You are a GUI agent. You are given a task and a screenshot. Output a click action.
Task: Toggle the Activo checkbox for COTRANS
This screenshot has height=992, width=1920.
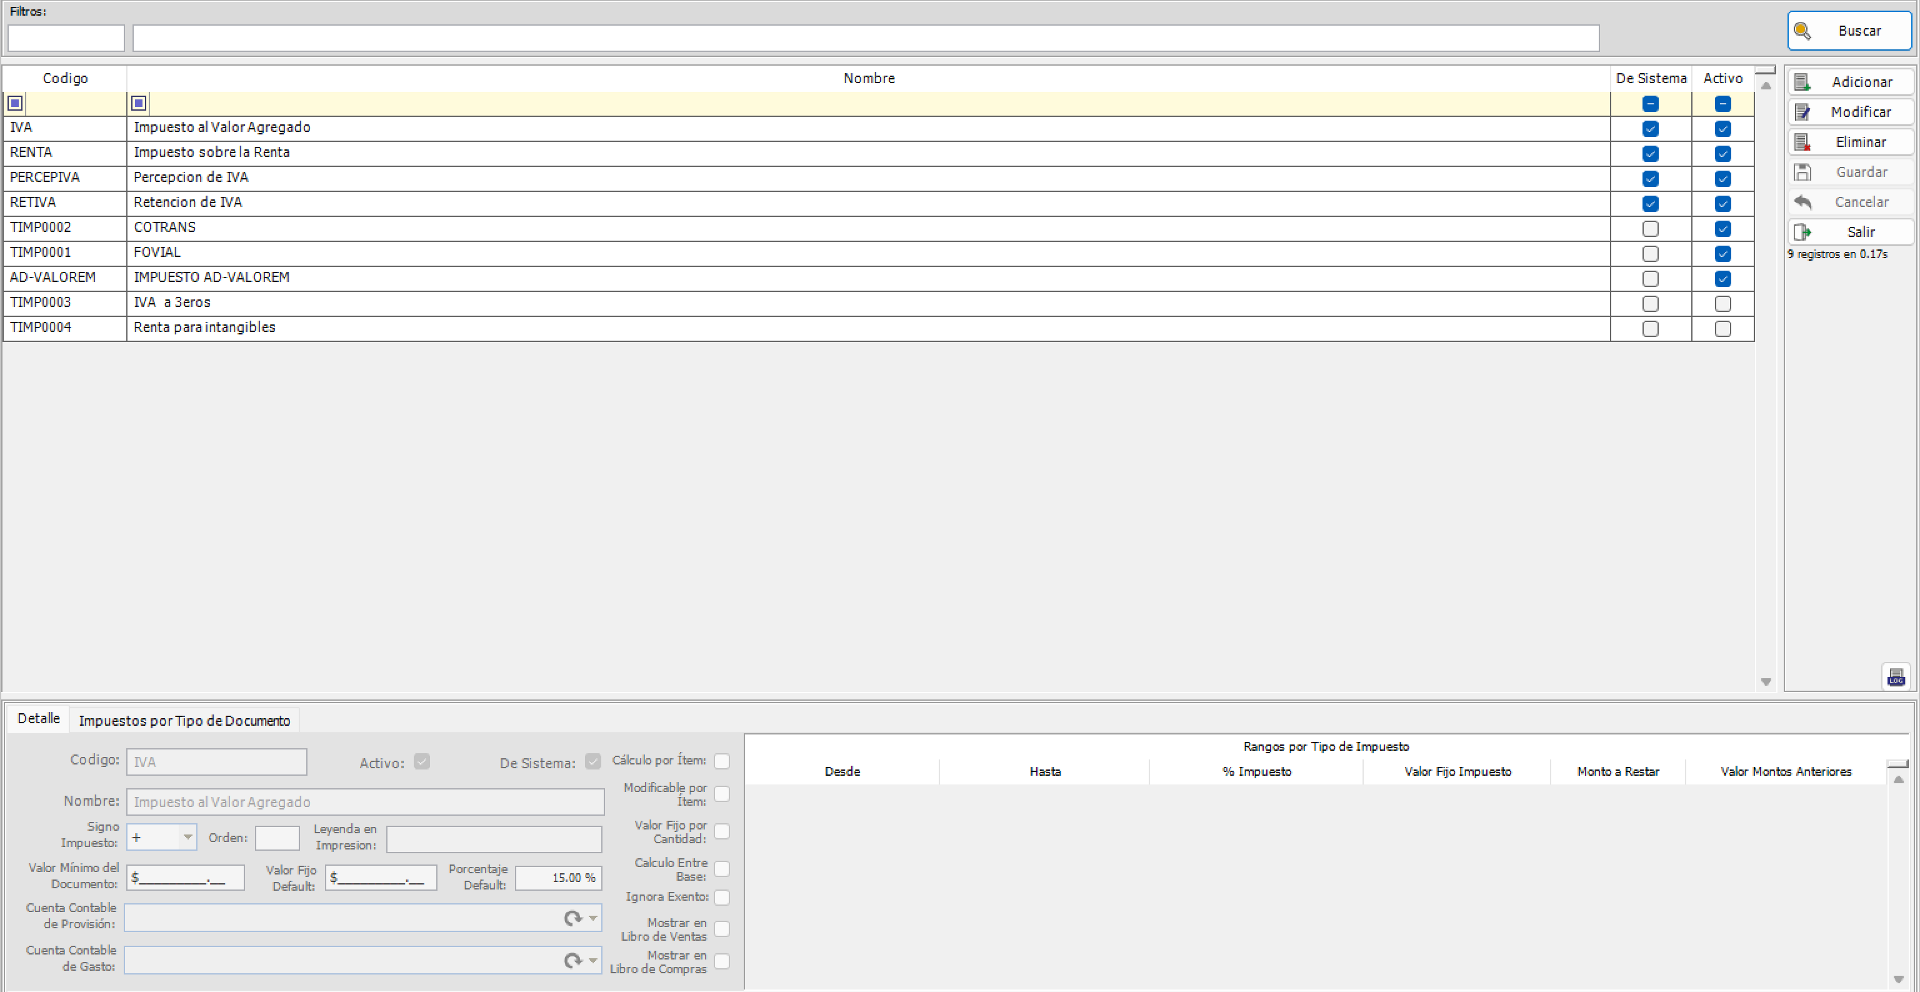(x=1722, y=229)
